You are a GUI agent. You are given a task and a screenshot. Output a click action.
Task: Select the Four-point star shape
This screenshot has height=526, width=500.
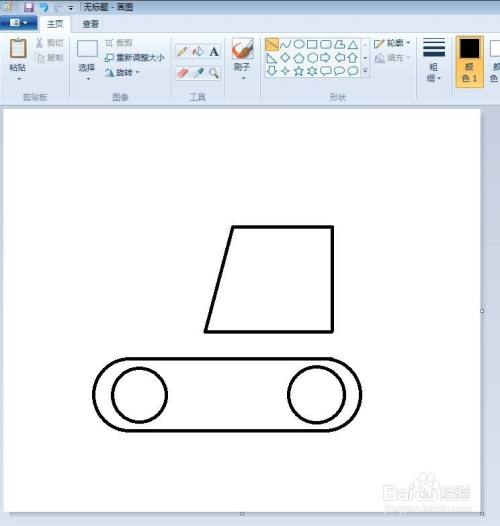(x=286, y=71)
